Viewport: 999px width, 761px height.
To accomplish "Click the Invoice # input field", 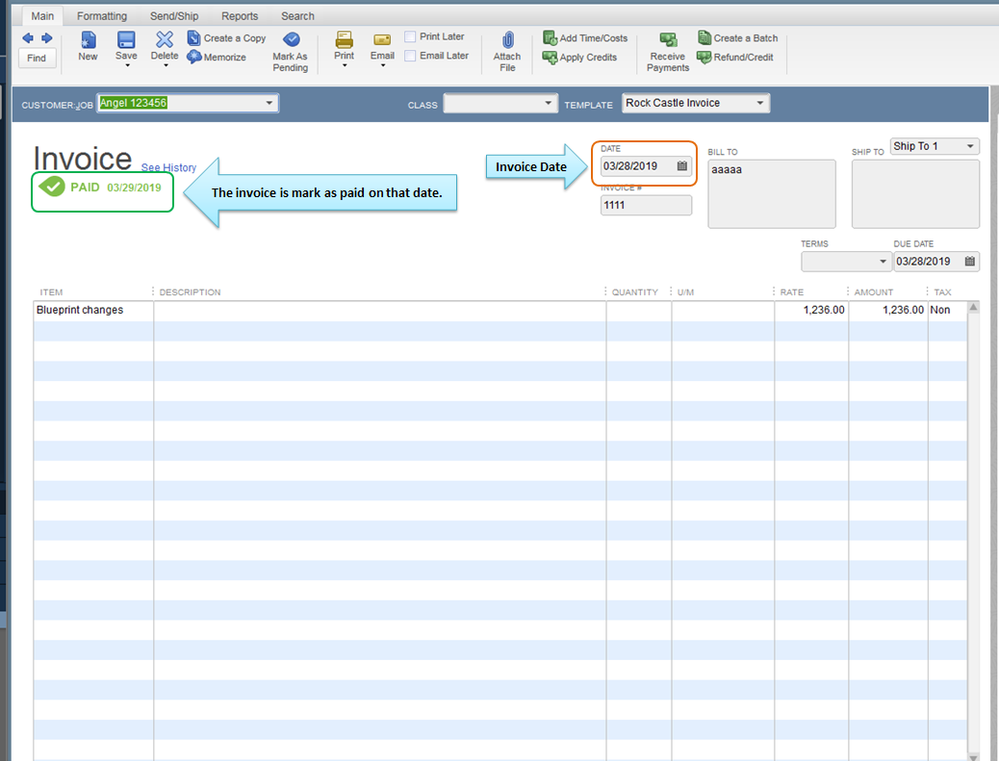I will [646, 205].
